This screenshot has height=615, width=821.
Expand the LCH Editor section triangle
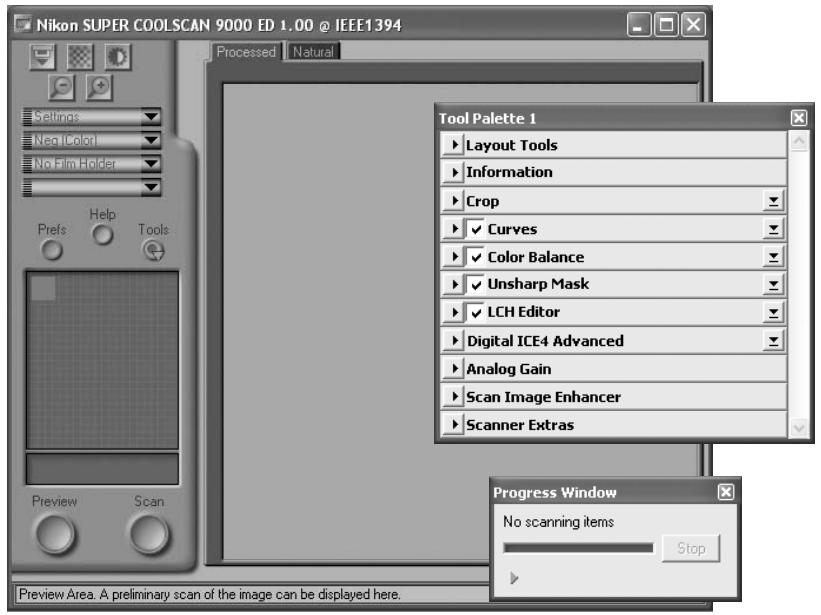(x=454, y=312)
